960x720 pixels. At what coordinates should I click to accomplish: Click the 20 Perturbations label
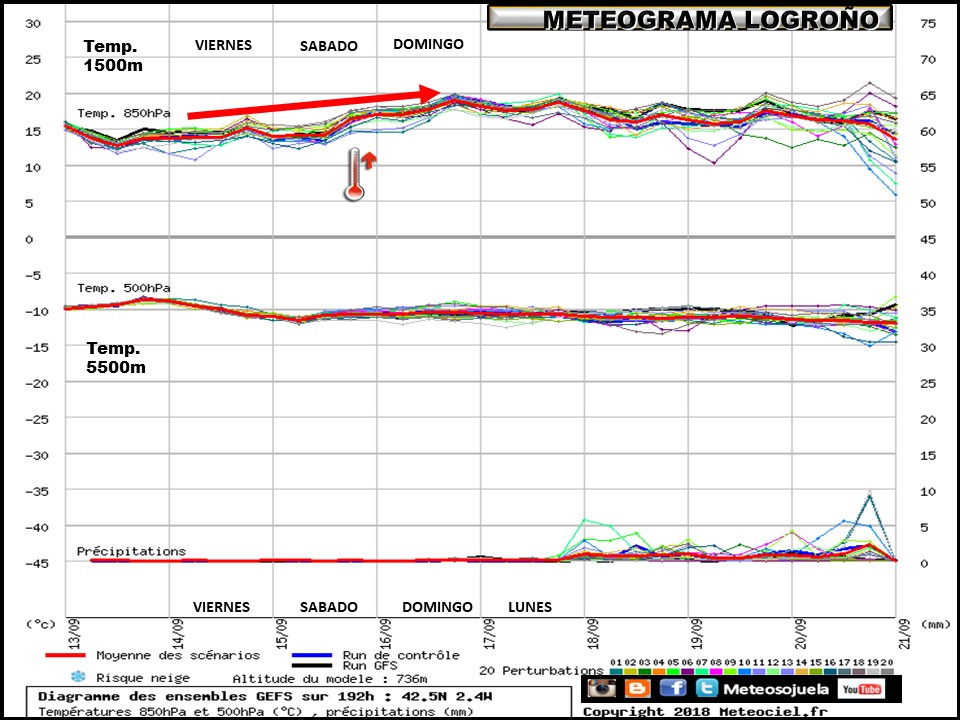coord(542,670)
